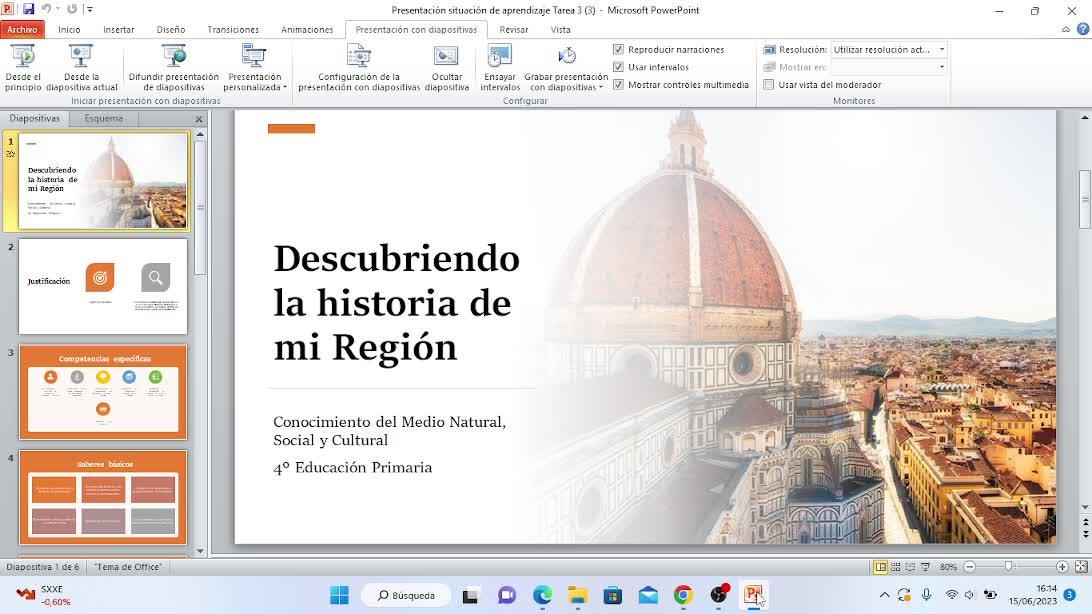The image size is (1092, 614).
Task: Select the Justificación slide thumbnail
Action: 103,286
